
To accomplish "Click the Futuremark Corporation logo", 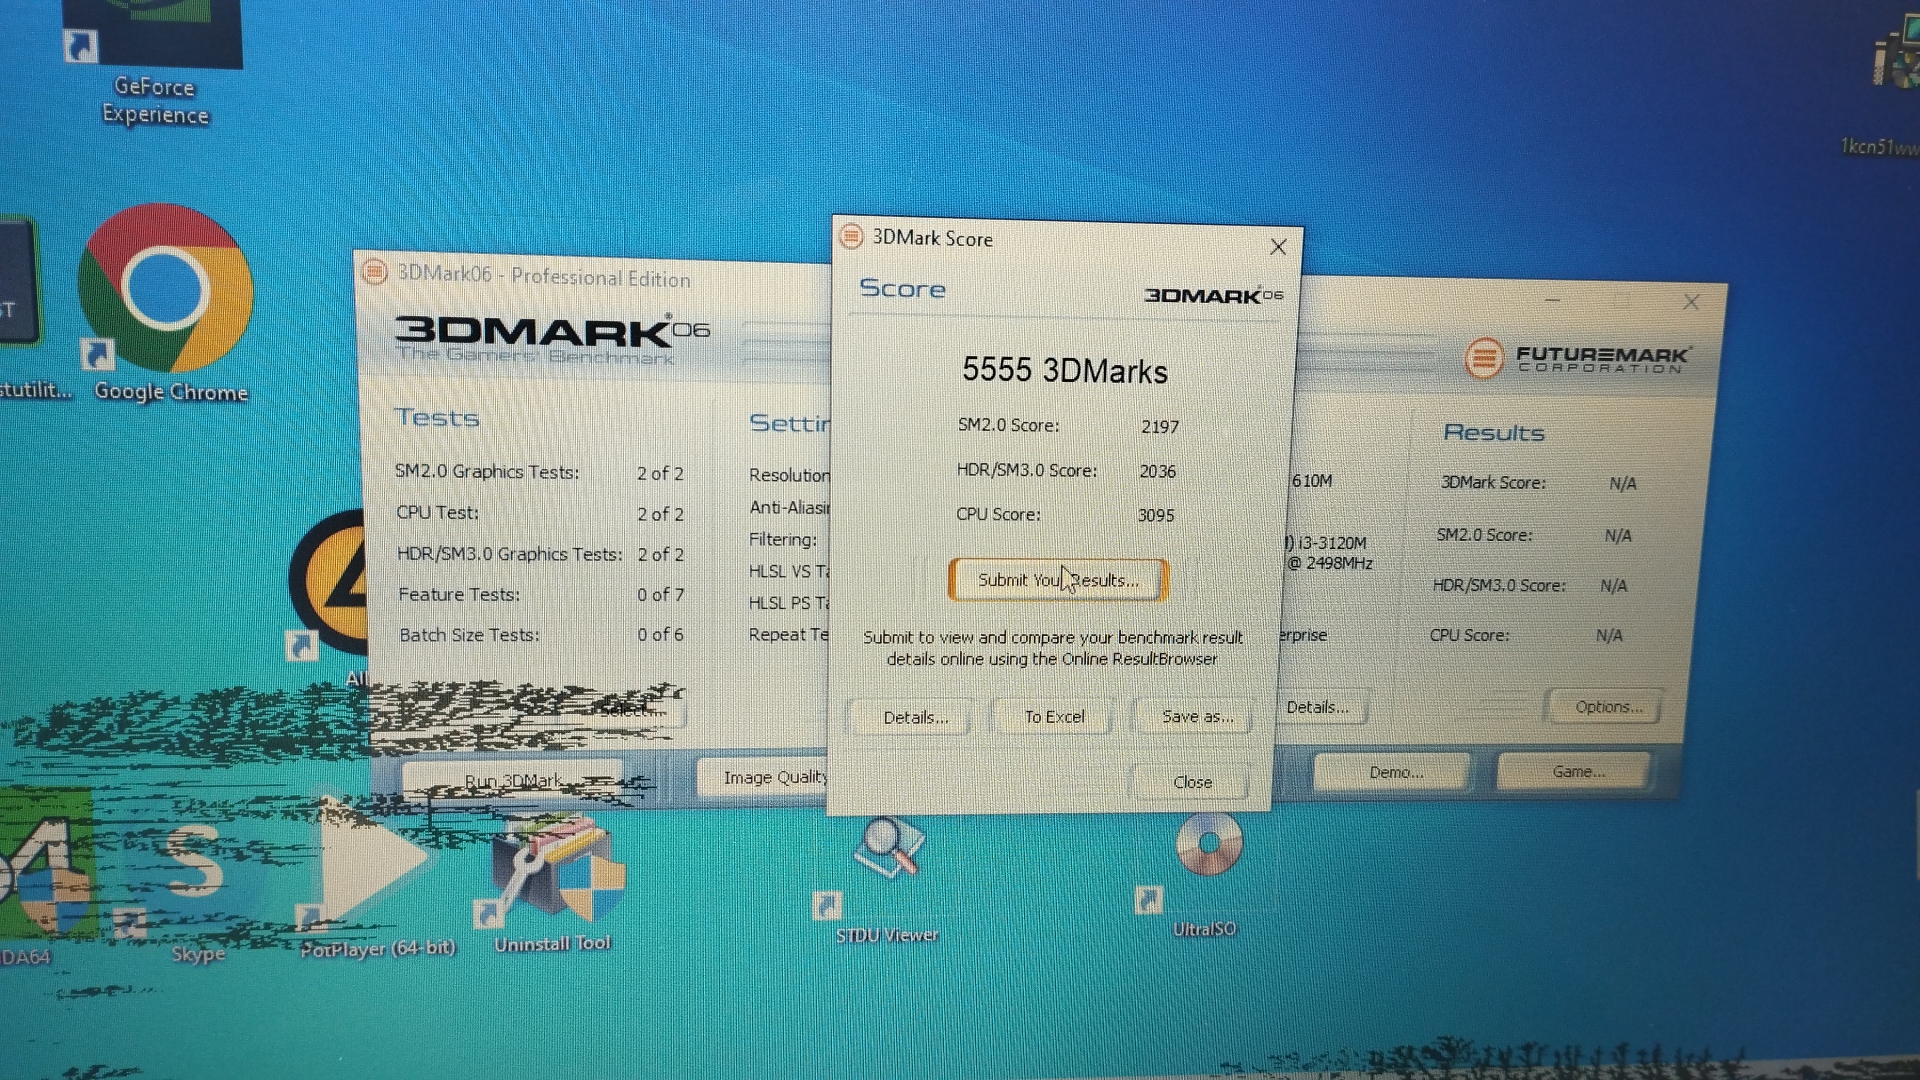I will coord(1578,358).
